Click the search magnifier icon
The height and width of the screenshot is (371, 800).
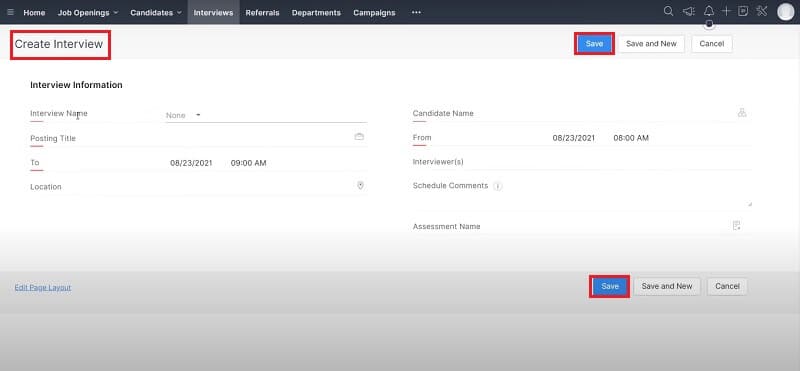tap(668, 11)
